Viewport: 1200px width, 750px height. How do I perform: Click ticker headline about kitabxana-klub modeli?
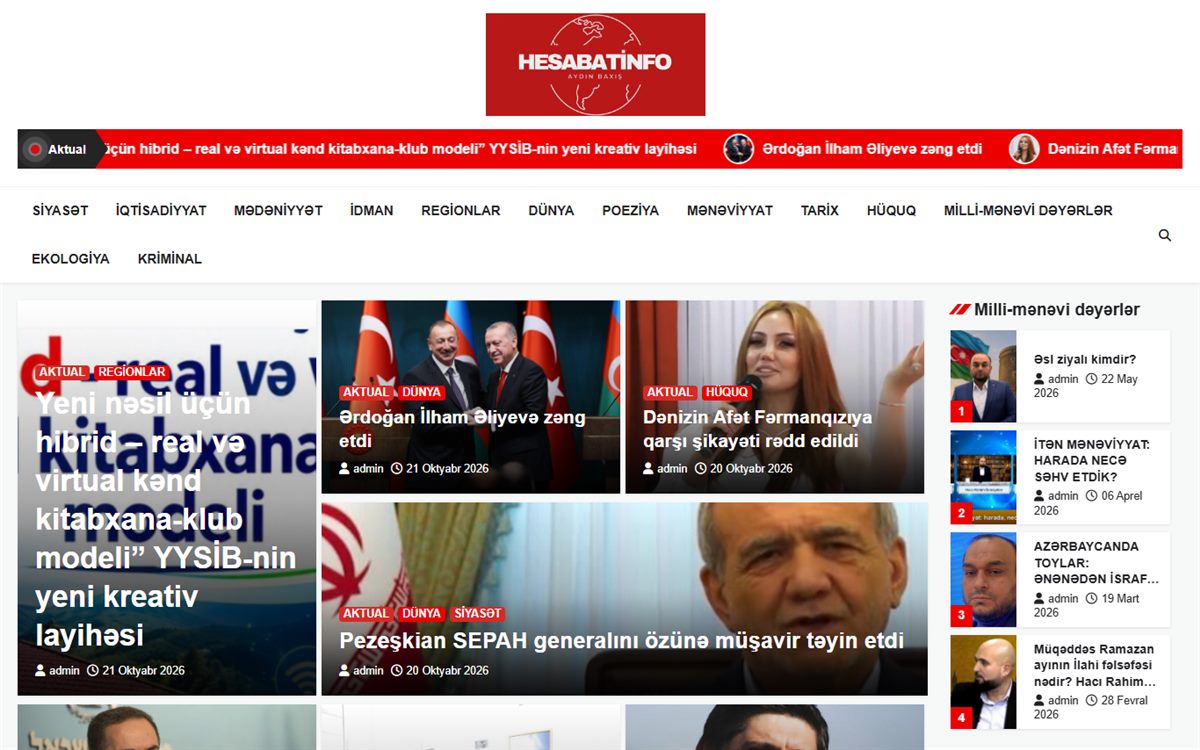point(400,149)
